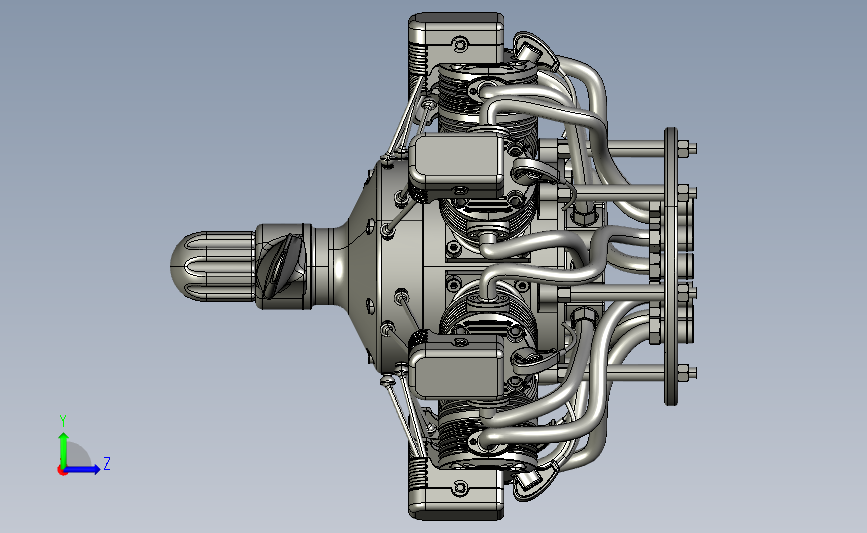Screen dimensions: 867x533
Task: Select the top cylinder rocker cover box
Action: point(456,39)
